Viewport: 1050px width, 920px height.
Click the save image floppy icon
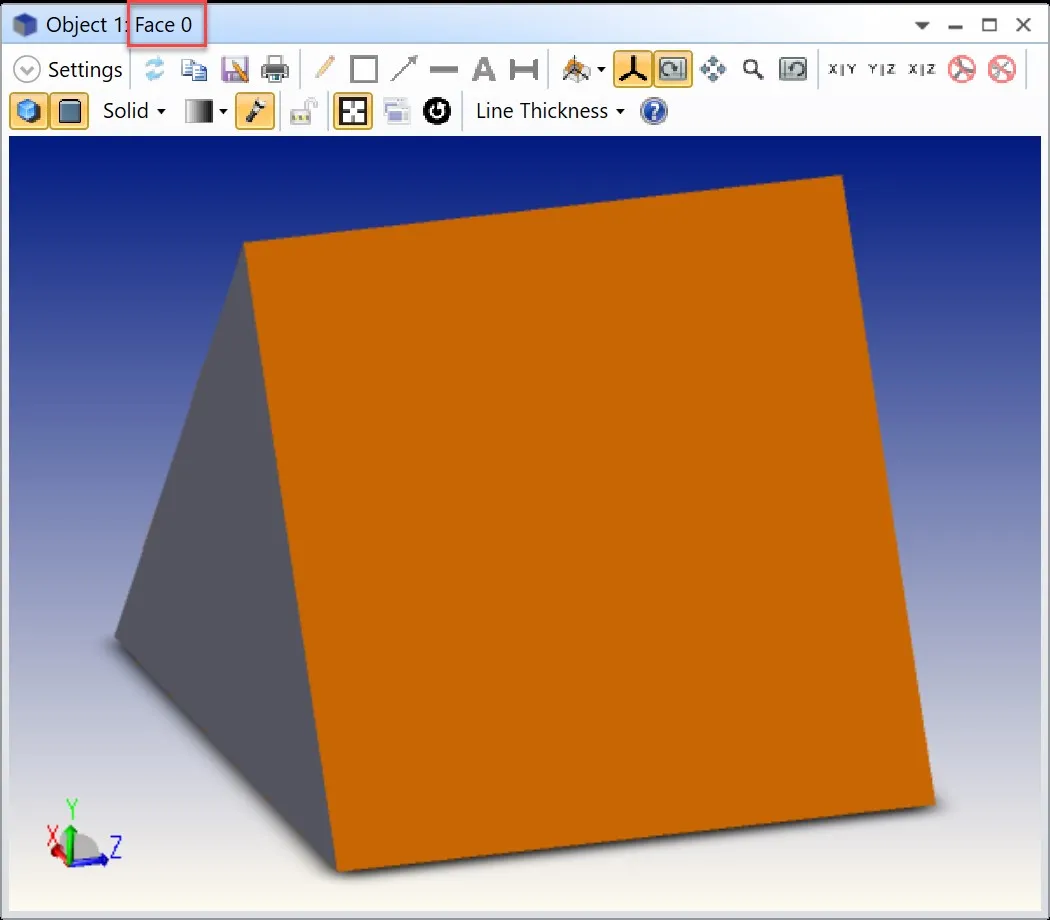234,69
